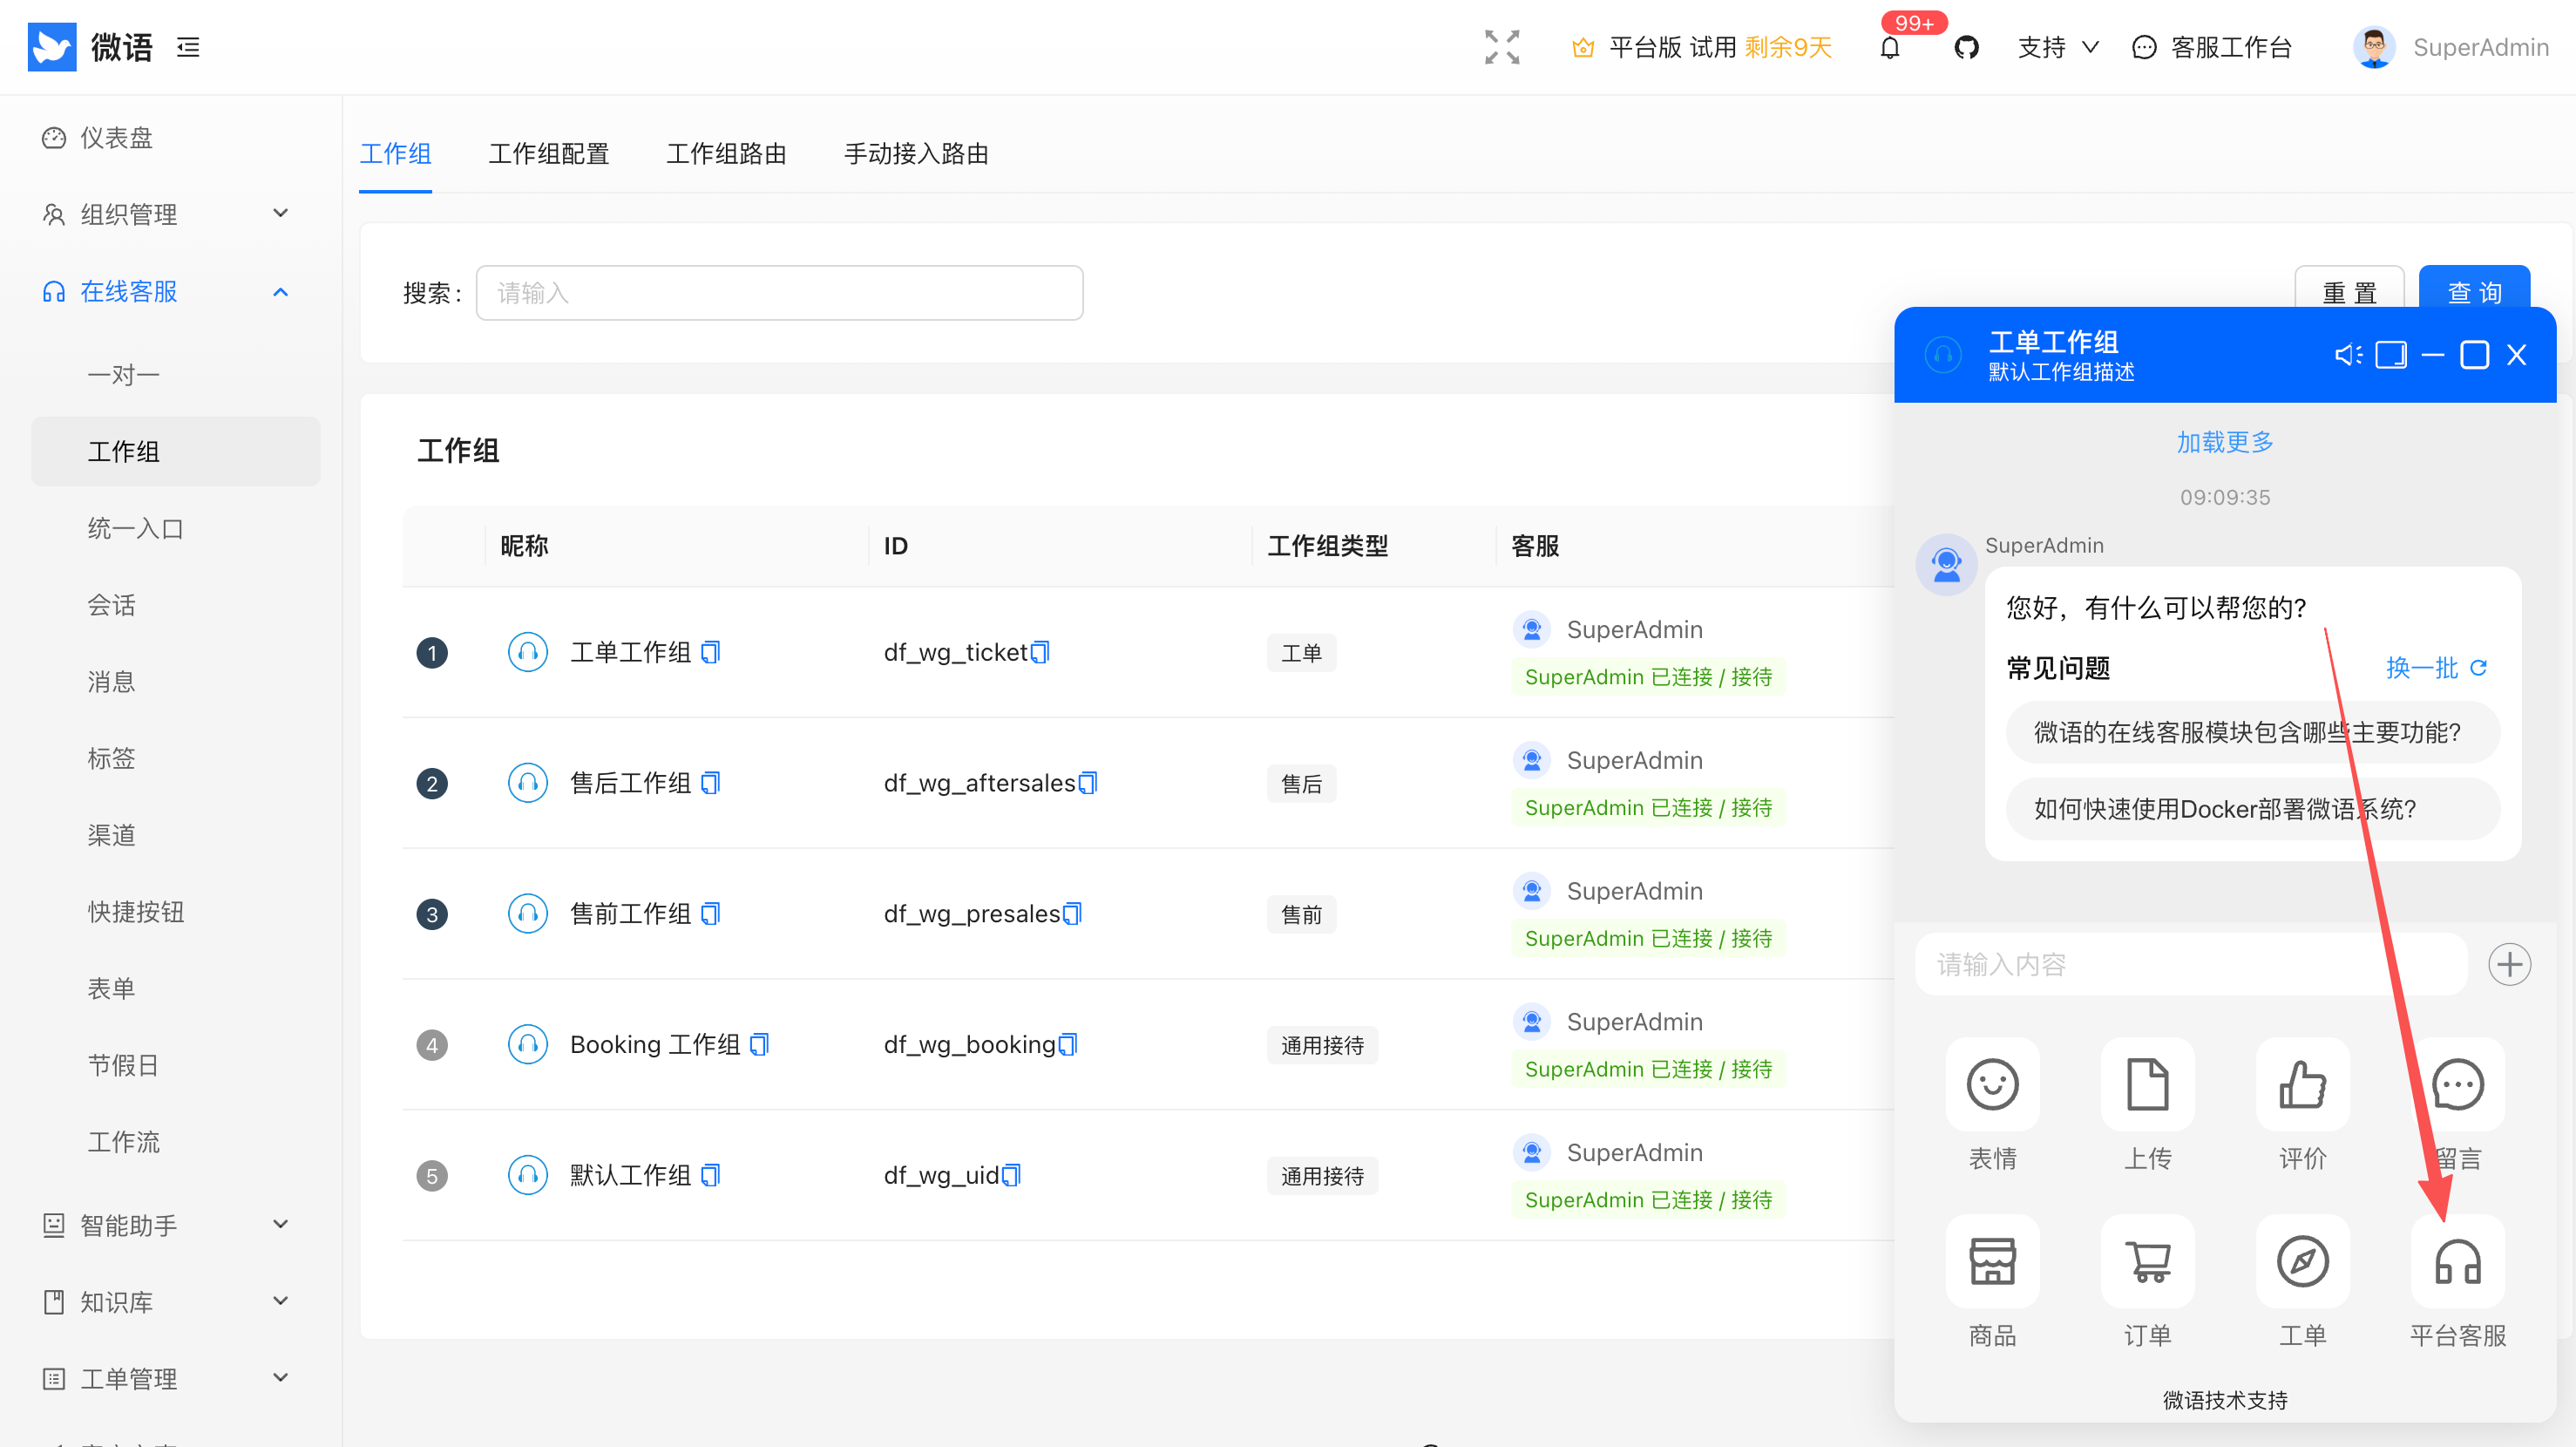Switch to 手动接入路由 tab
2576x1447 pixels.
(x=916, y=153)
